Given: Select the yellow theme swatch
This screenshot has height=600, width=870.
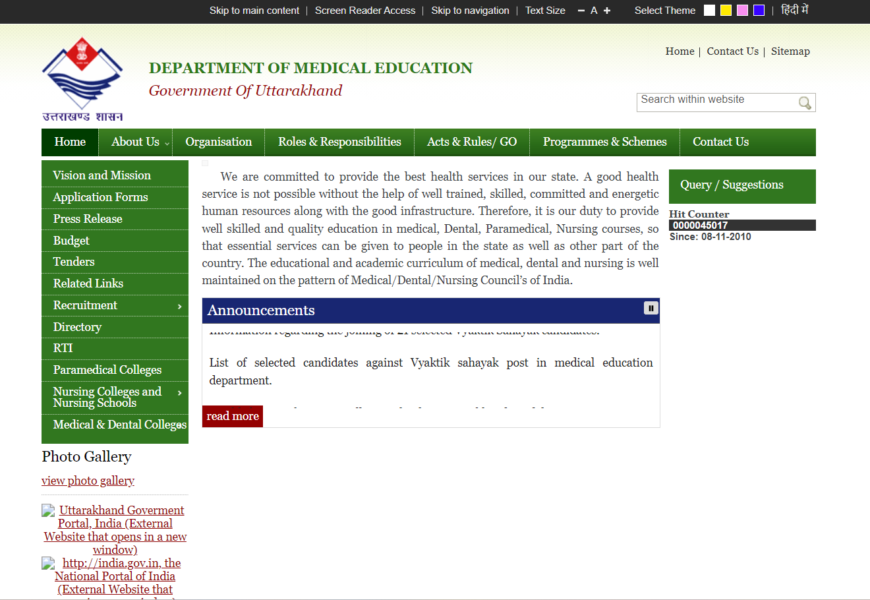Looking at the screenshot, I should (726, 11).
